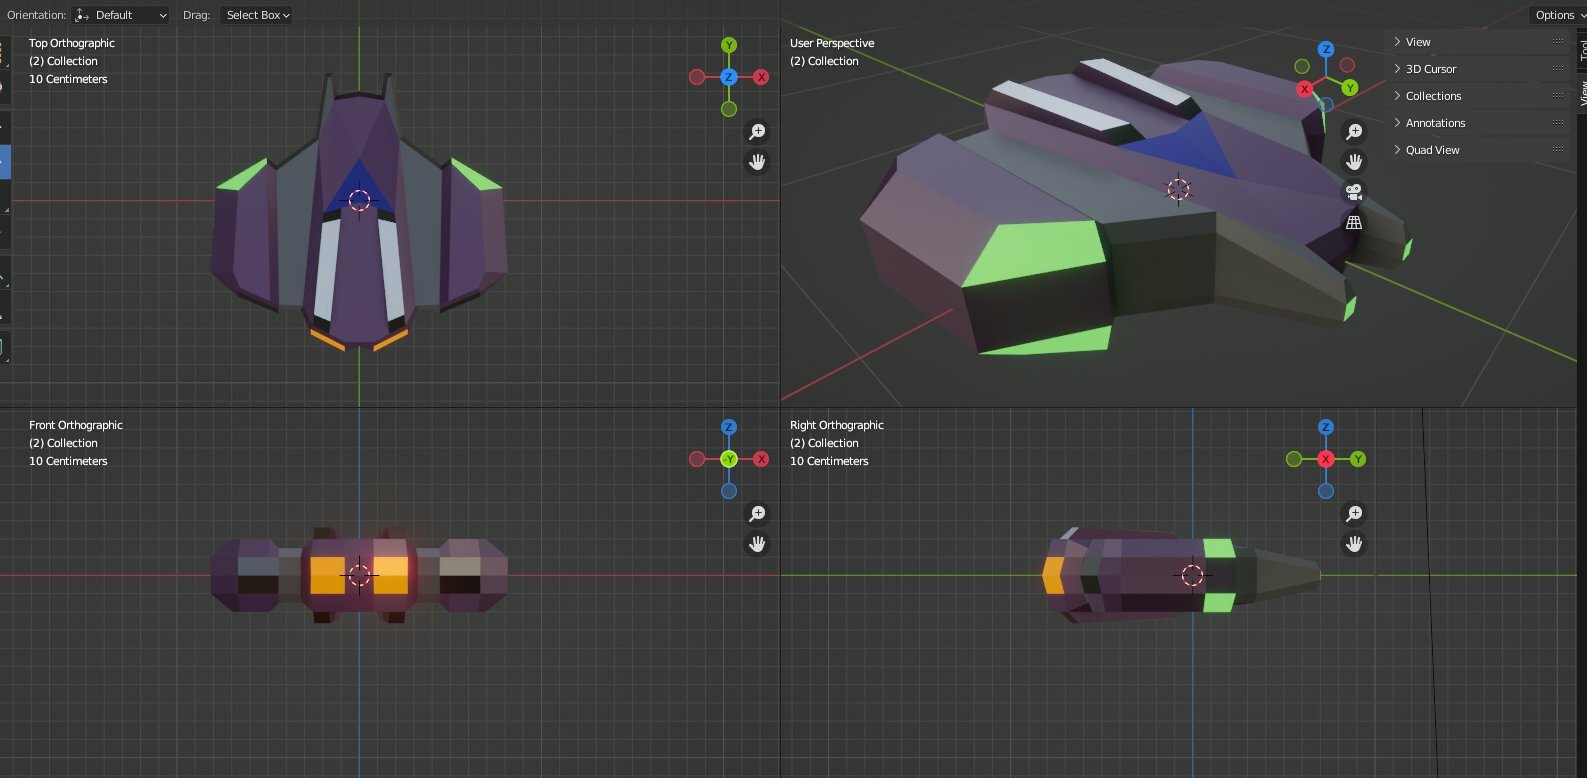This screenshot has height=778, width=1587.
Task: Toggle camera view in User Perspective viewport
Action: tap(1354, 192)
